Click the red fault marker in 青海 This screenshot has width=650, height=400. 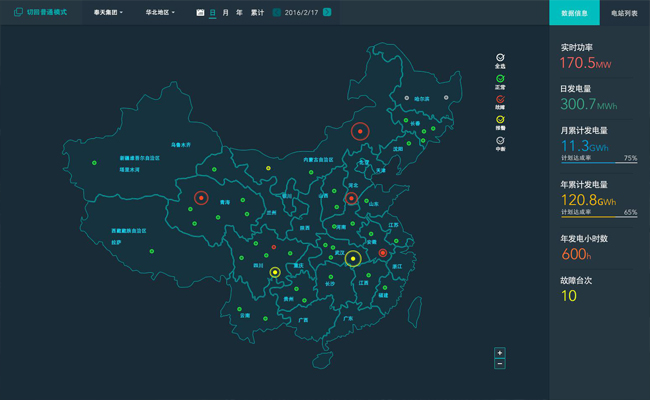pos(201,198)
